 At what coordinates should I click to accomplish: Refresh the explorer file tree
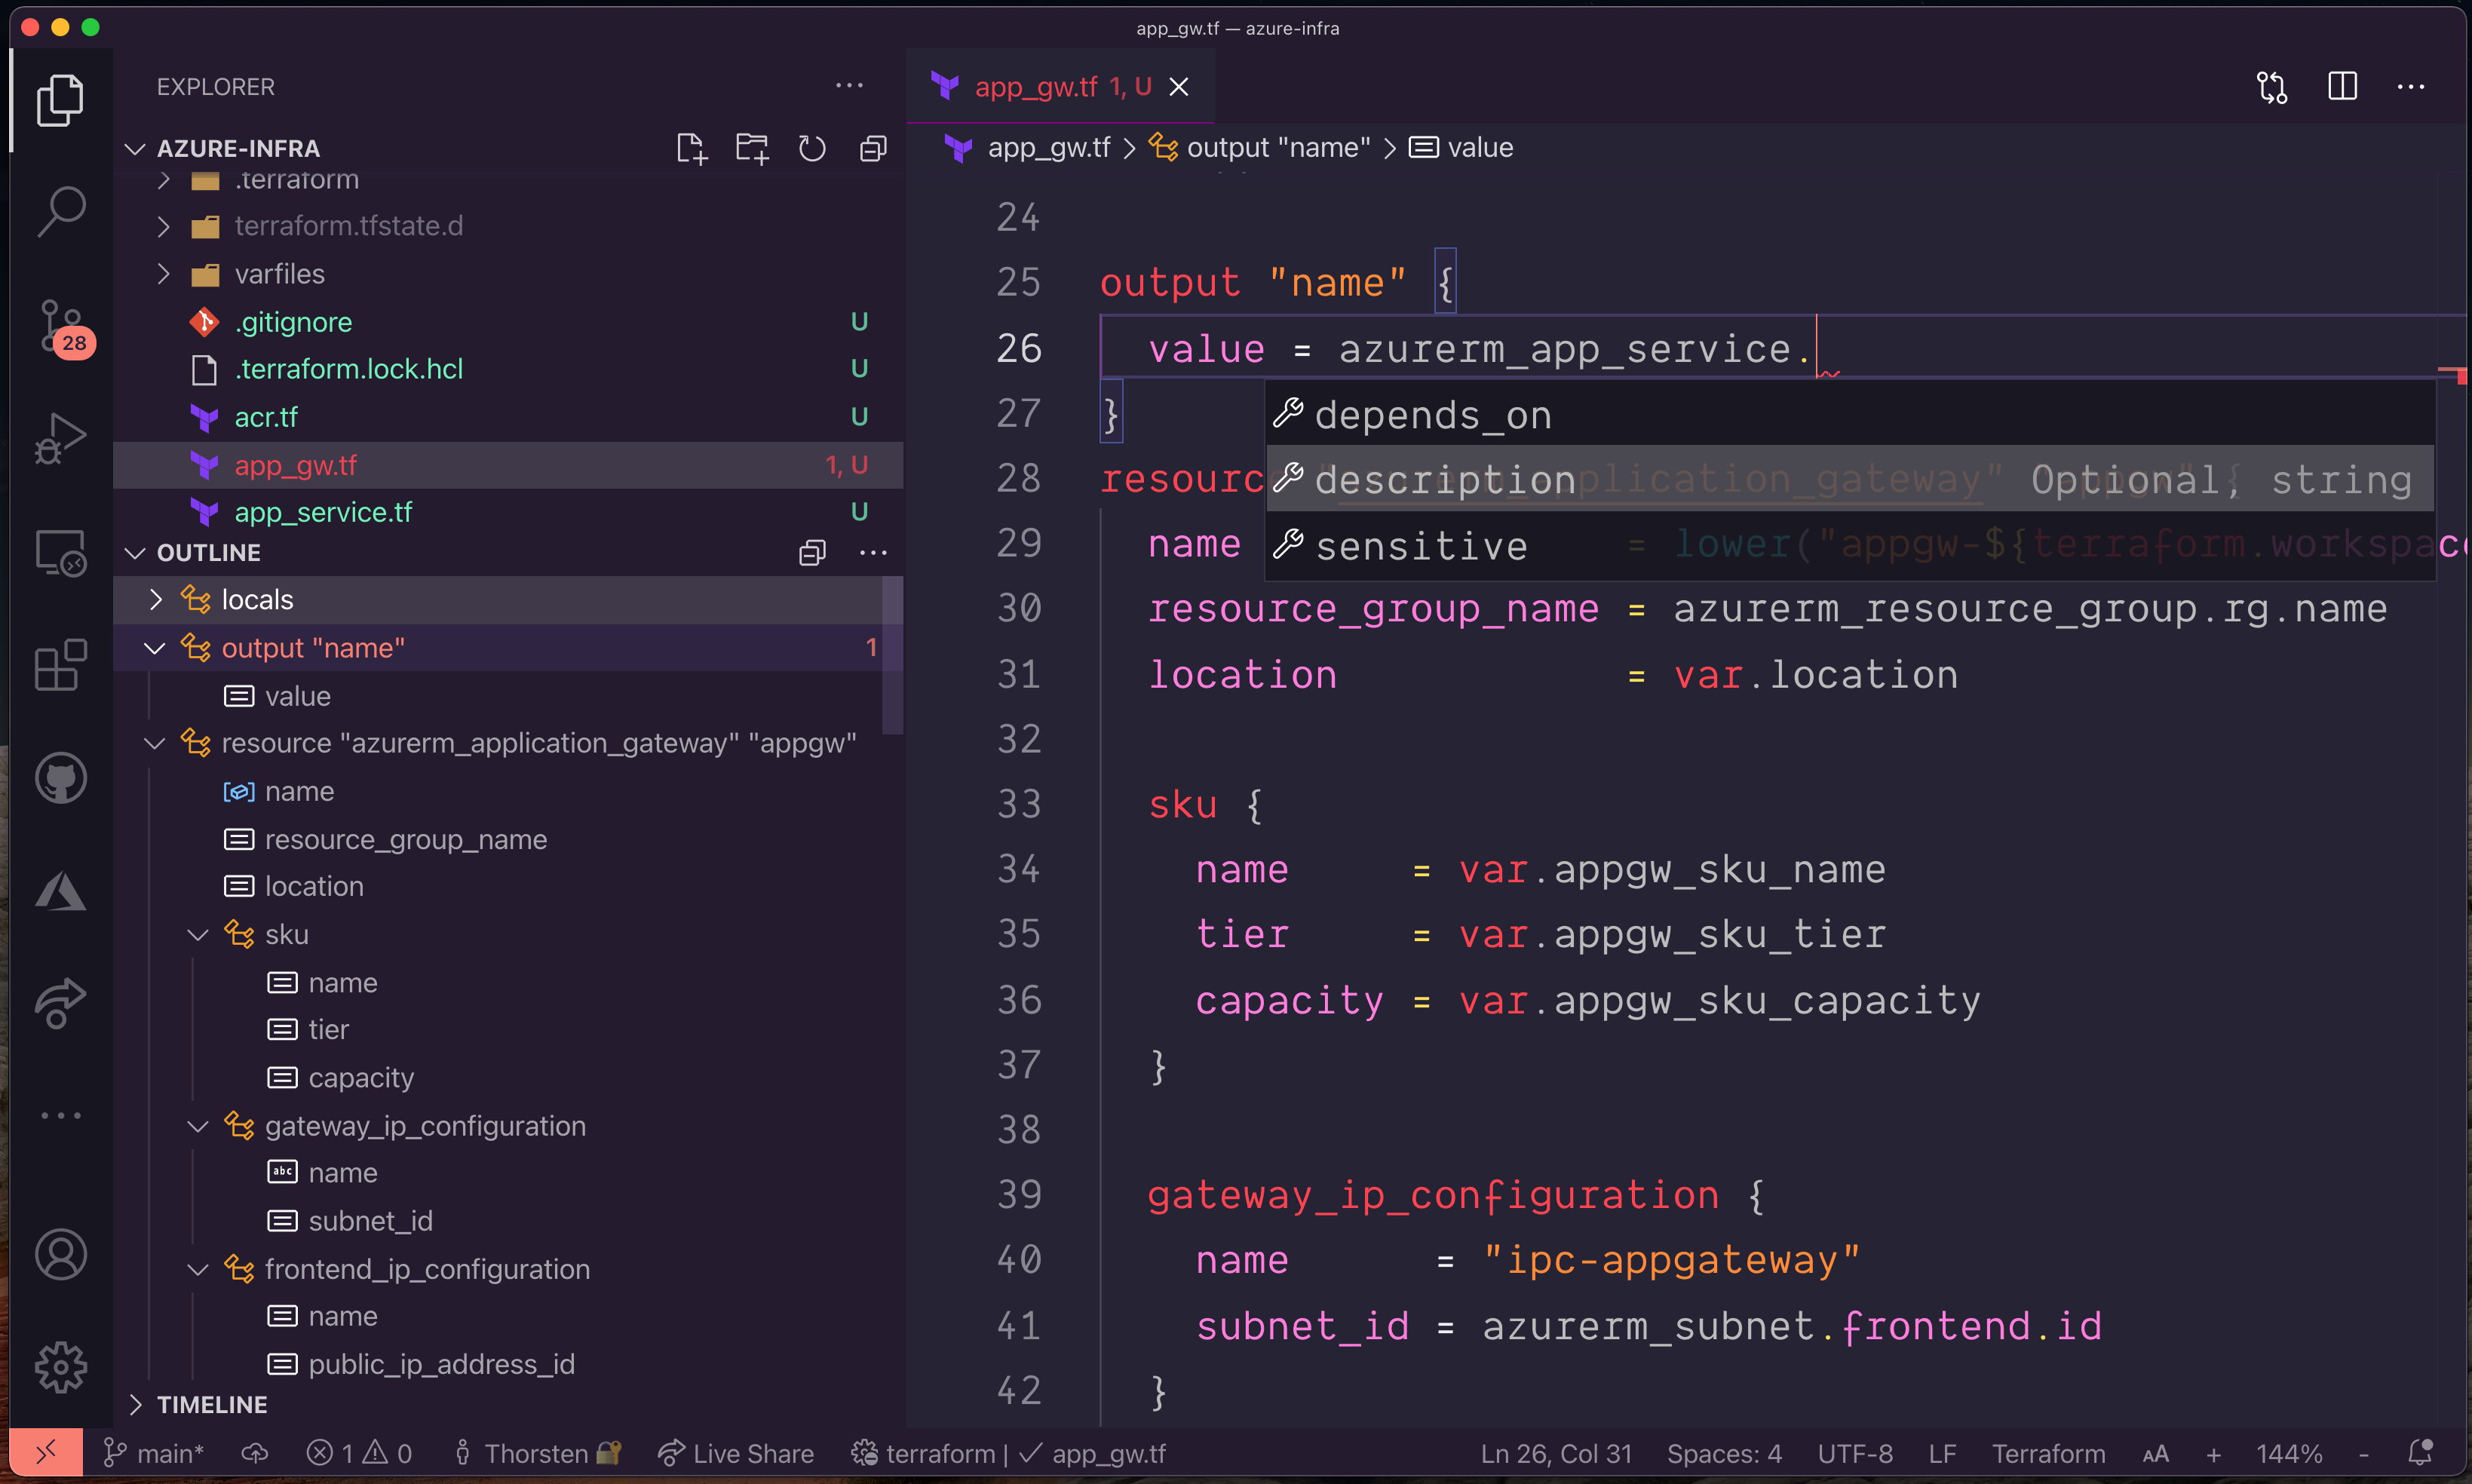pyautogui.click(x=812, y=149)
